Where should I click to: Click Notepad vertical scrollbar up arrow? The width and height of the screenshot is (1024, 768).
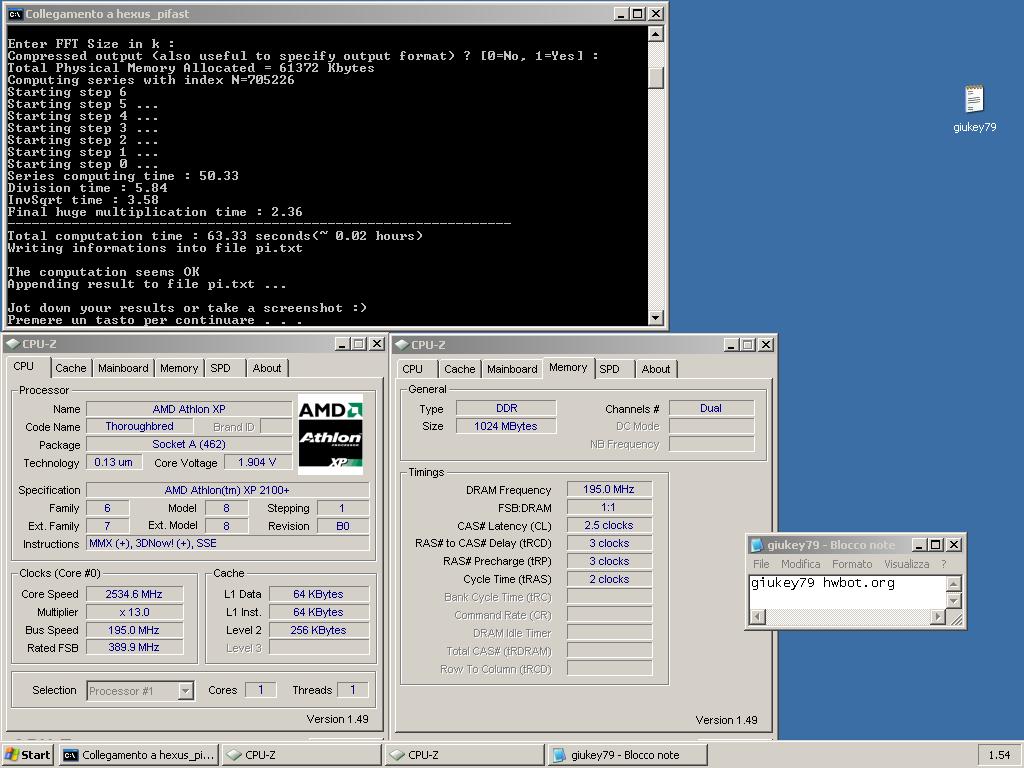[953, 583]
